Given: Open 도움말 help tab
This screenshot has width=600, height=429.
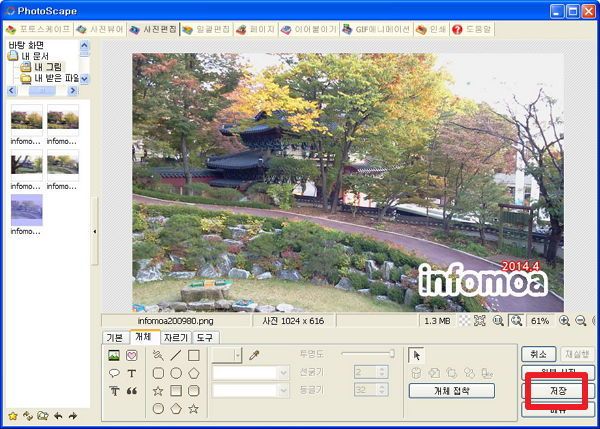Looking at the screenshot, I should pos(472,29).
